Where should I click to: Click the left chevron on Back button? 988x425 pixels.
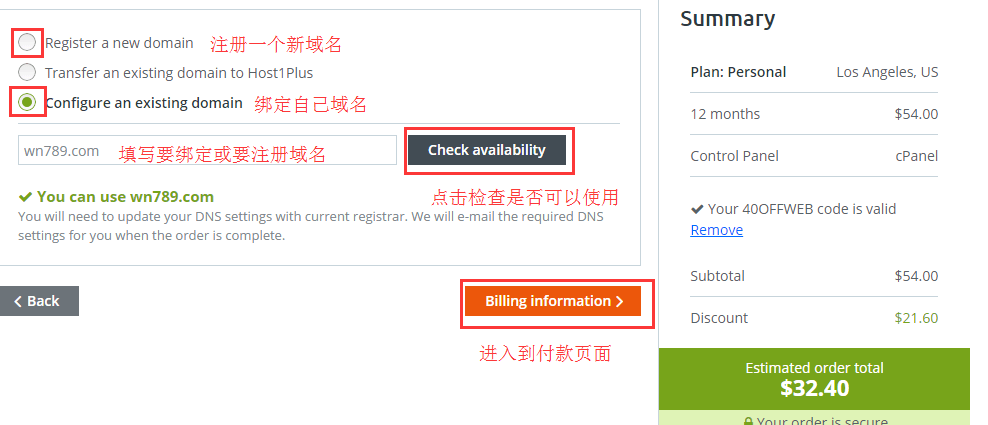(17, 301)
